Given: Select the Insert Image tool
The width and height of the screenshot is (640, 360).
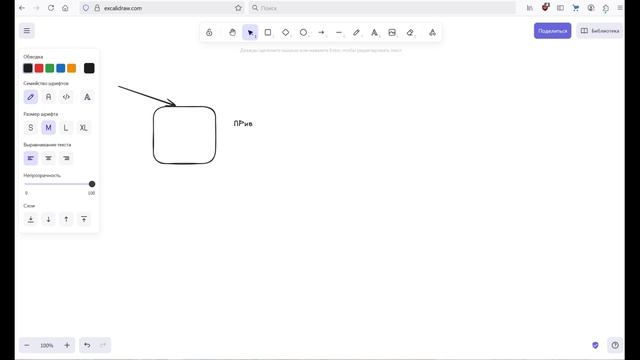Looking at the screenshot, I should tap(392, 32).
